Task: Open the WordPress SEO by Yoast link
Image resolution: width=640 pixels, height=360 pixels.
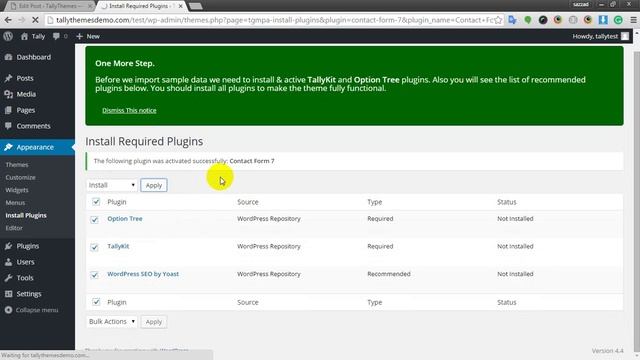Action: click(143, 274)
